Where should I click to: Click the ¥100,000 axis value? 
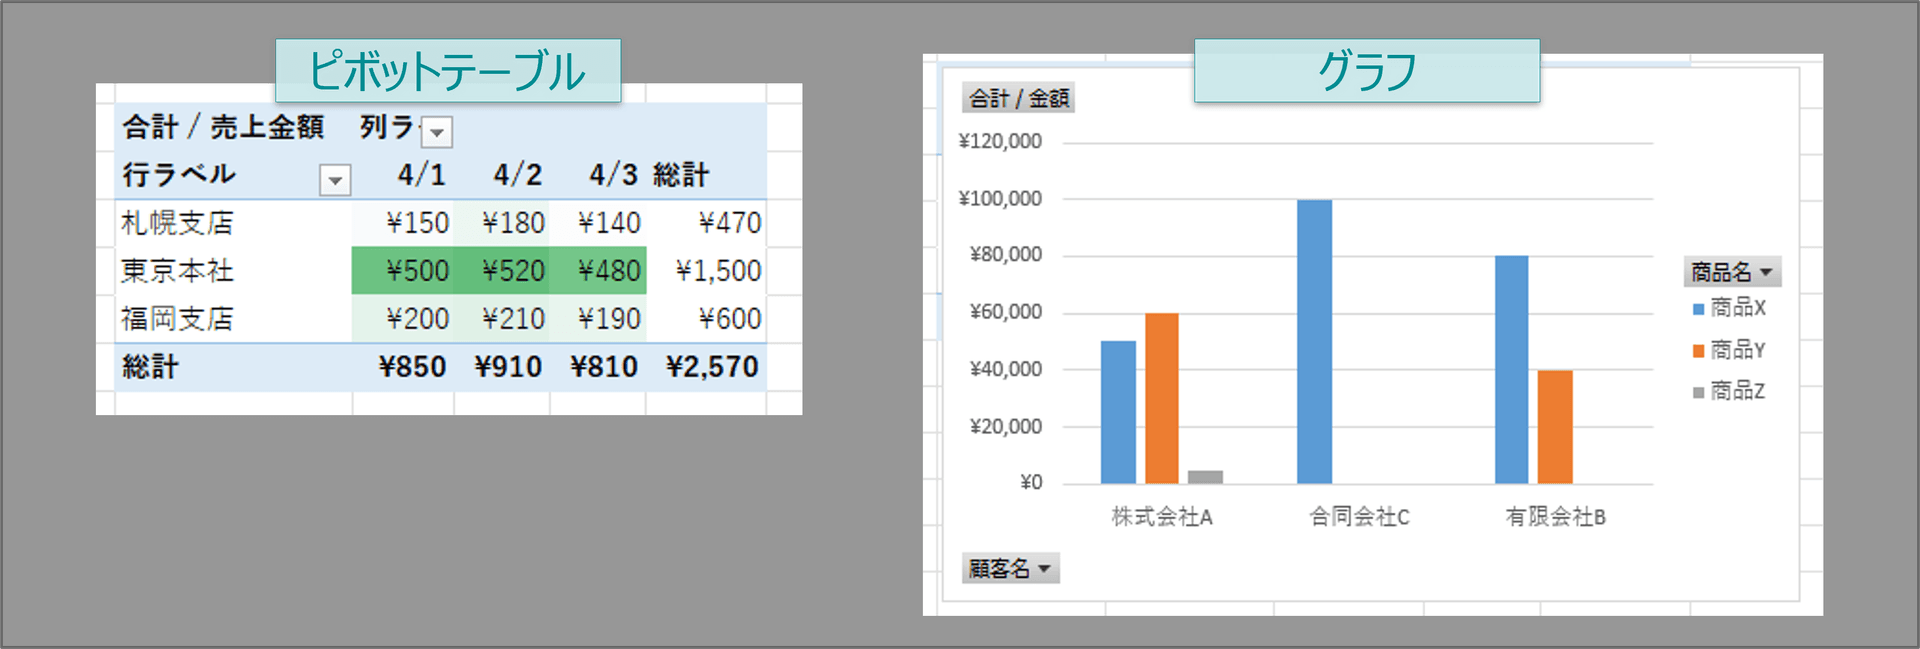coord(1000,198)
